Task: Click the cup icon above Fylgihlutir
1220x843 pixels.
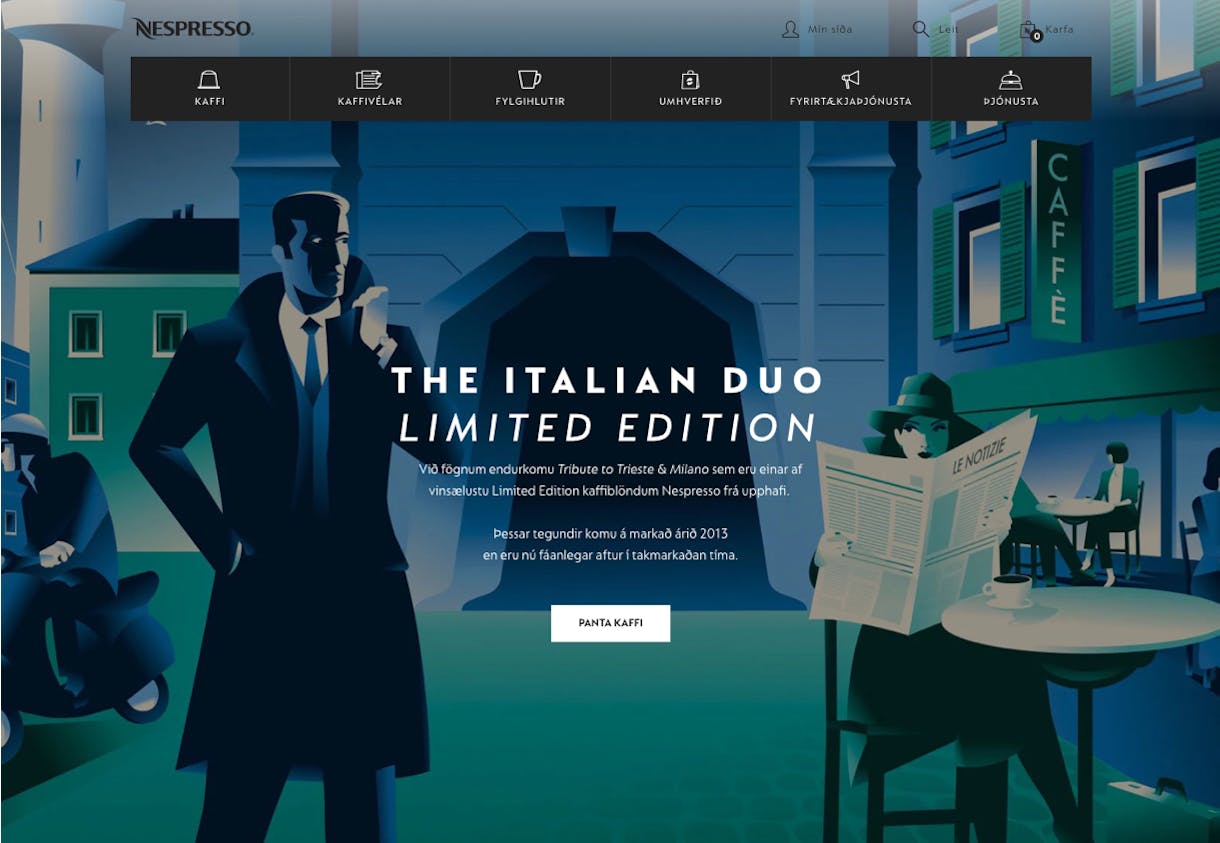Action: click(x=529, y=80)
